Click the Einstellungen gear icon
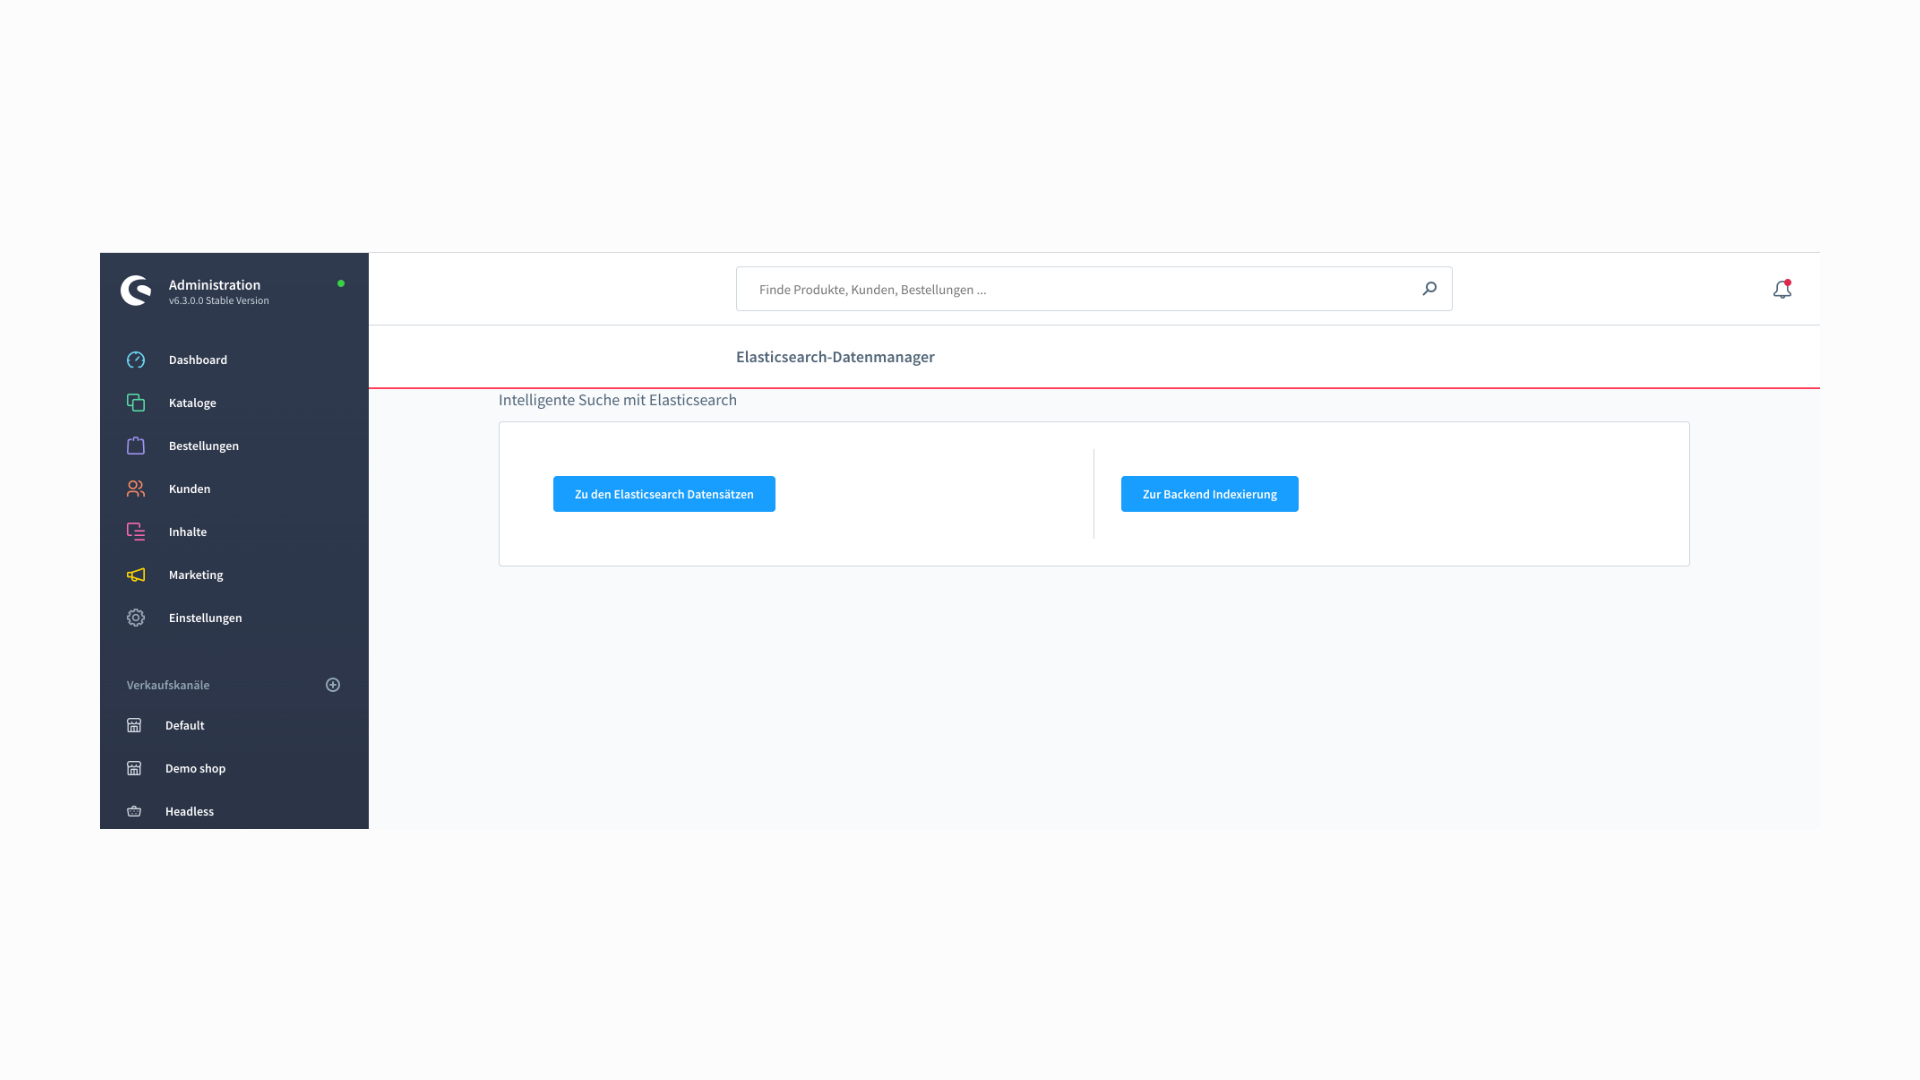 click(136, 618)
